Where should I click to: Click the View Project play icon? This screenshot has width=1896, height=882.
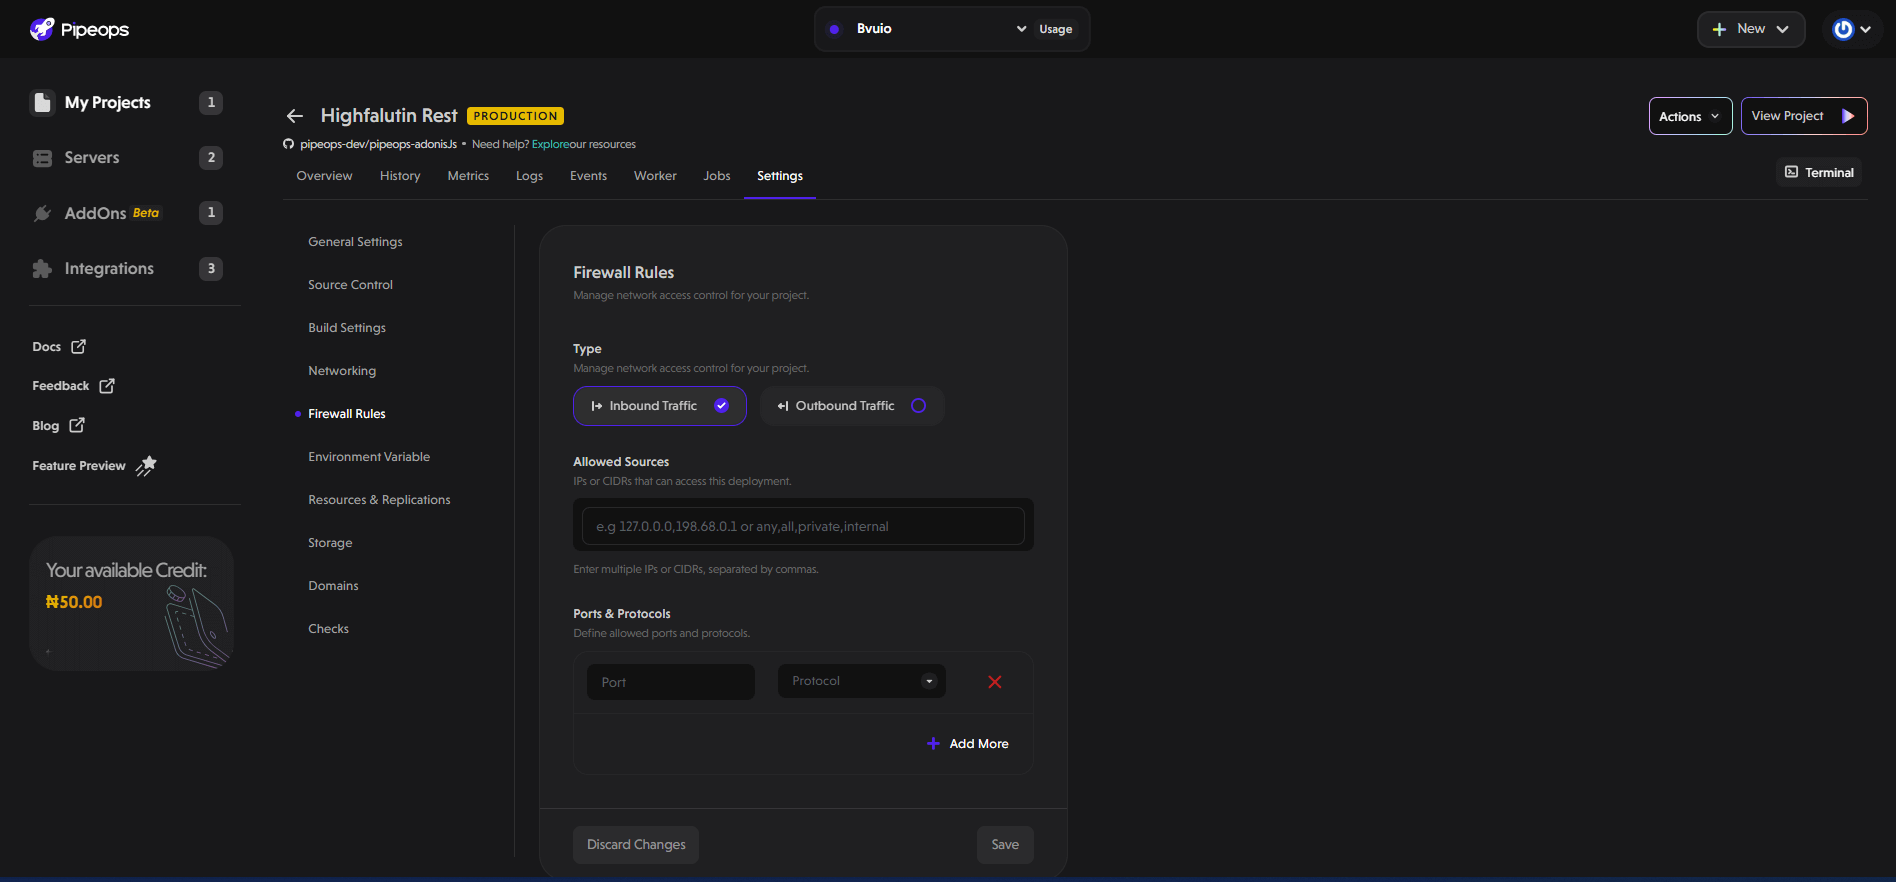pos(1848,116)
